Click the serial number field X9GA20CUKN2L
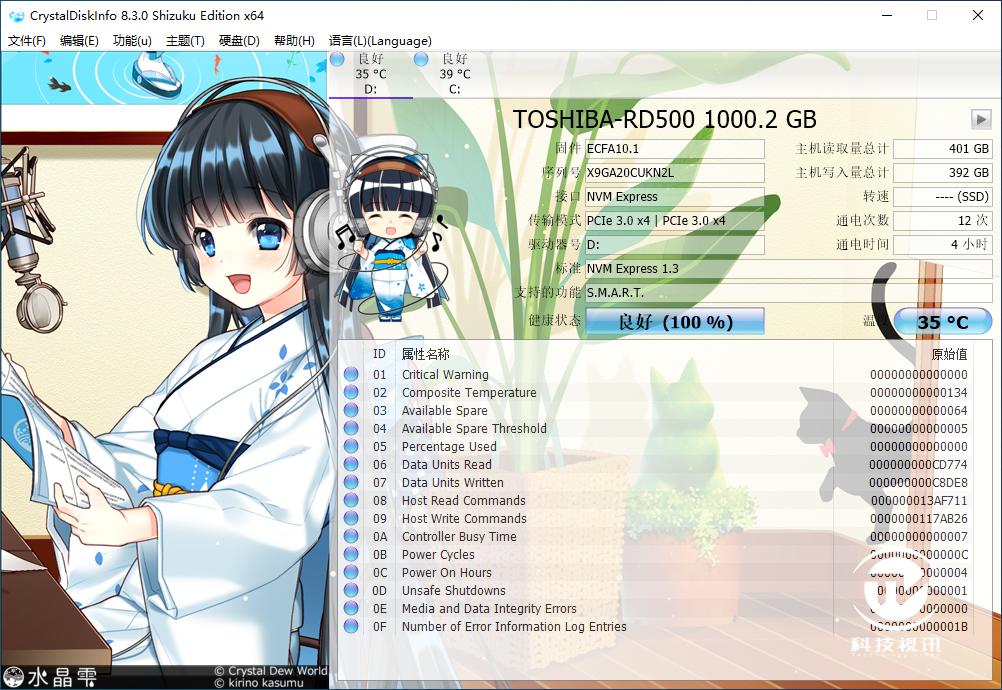The width and height of the screenshot is (1002, 690). (675, 172)
